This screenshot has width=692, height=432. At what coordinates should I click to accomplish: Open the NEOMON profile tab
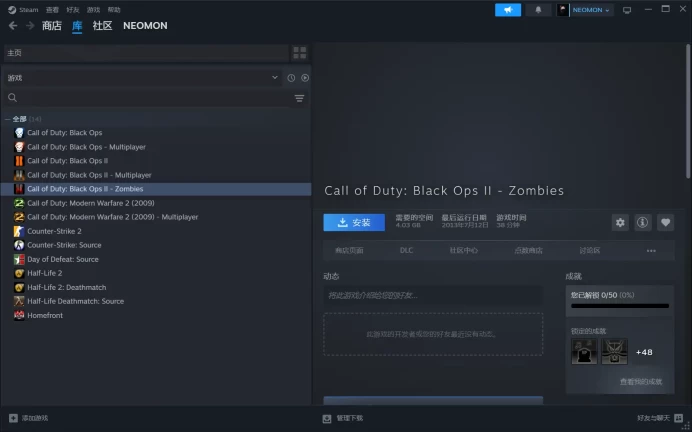point(145,26)
